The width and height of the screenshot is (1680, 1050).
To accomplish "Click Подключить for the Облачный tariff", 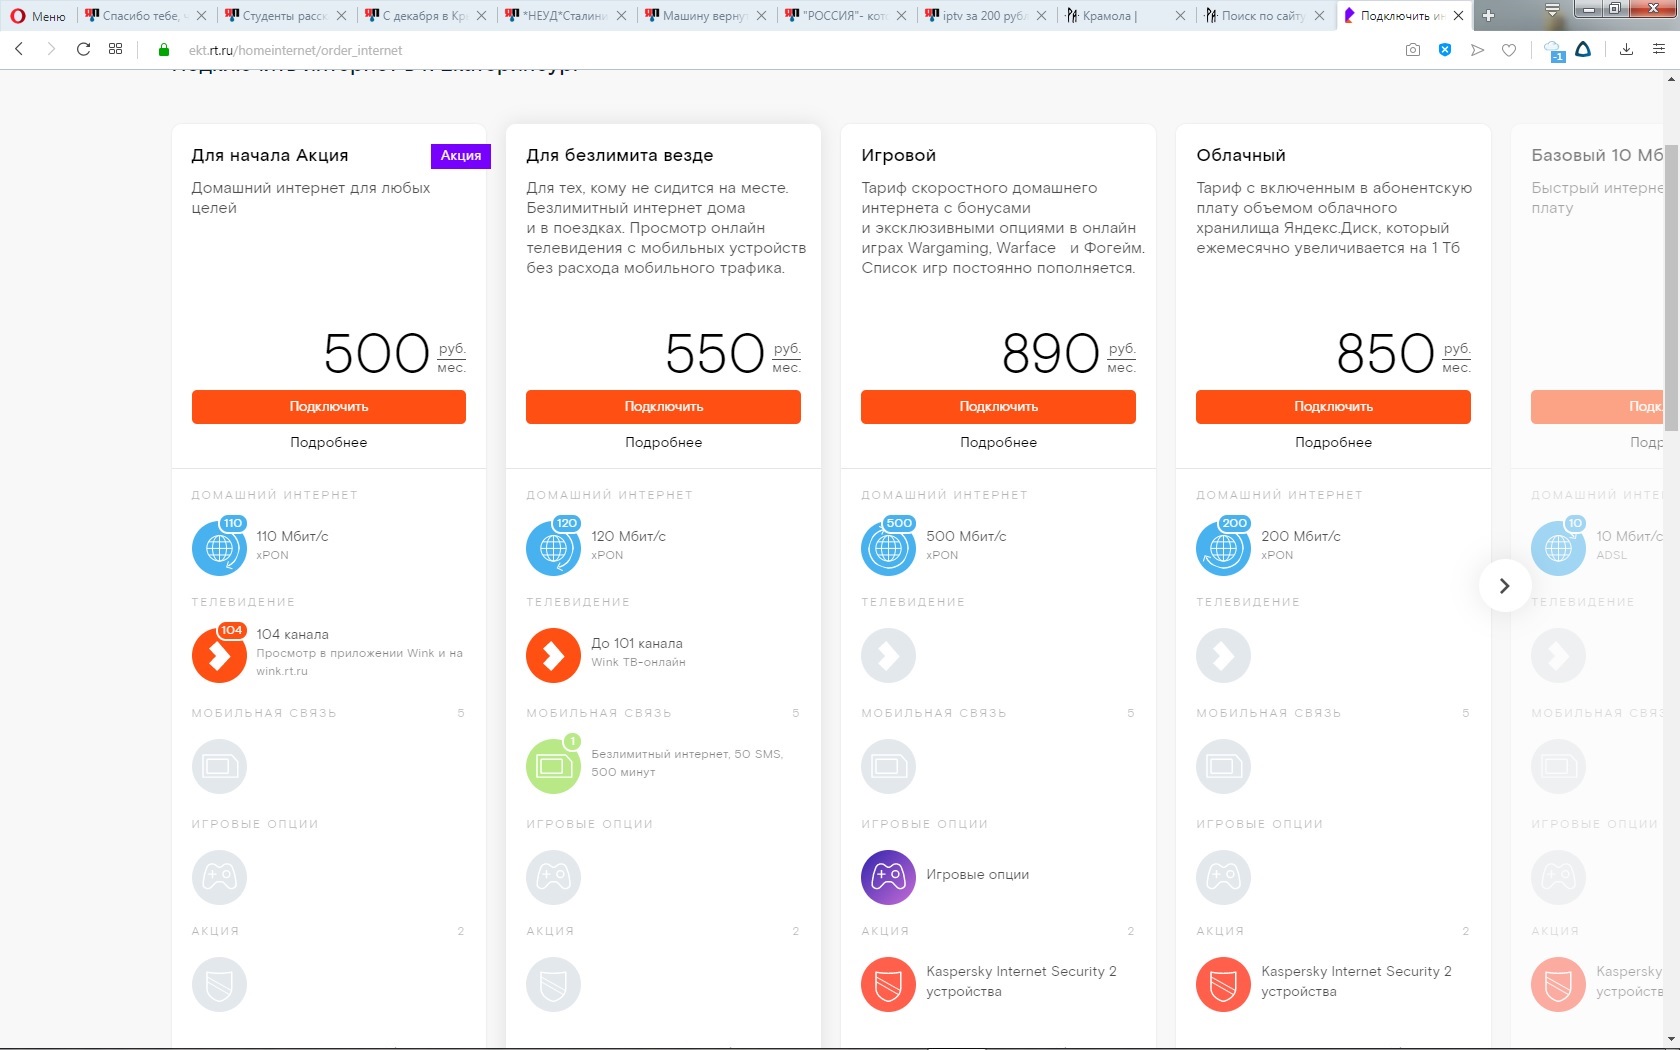I will [x=1333, y=407].
